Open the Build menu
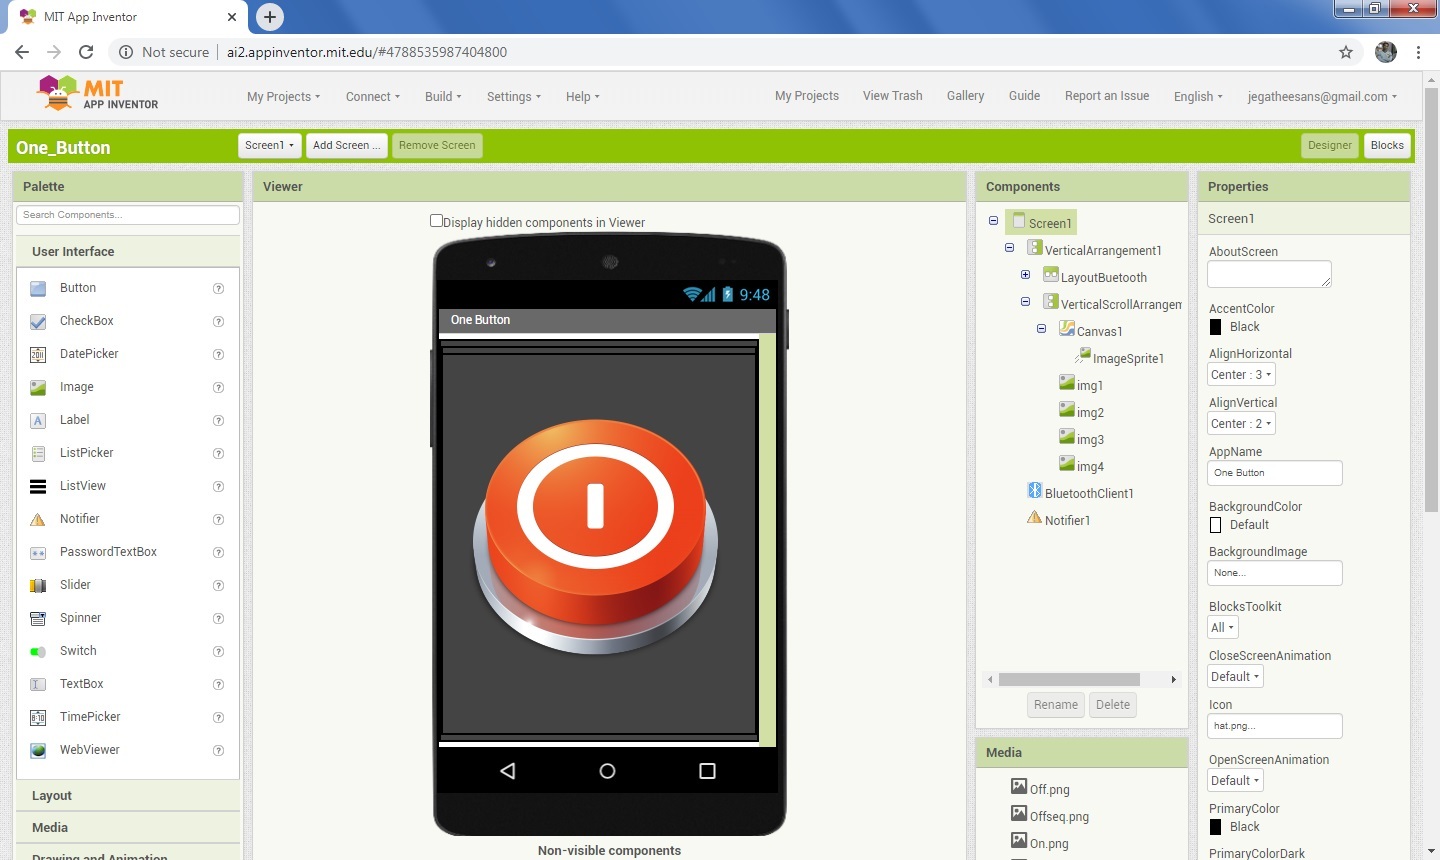Viewport: 1440px width, 860px height. pos(443,97)
